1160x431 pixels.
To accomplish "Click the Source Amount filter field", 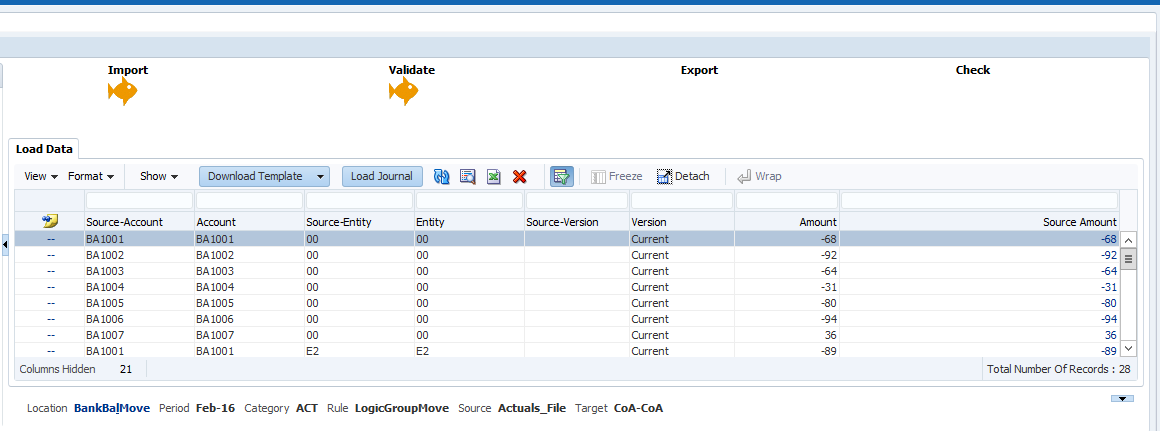I will 979,200.
